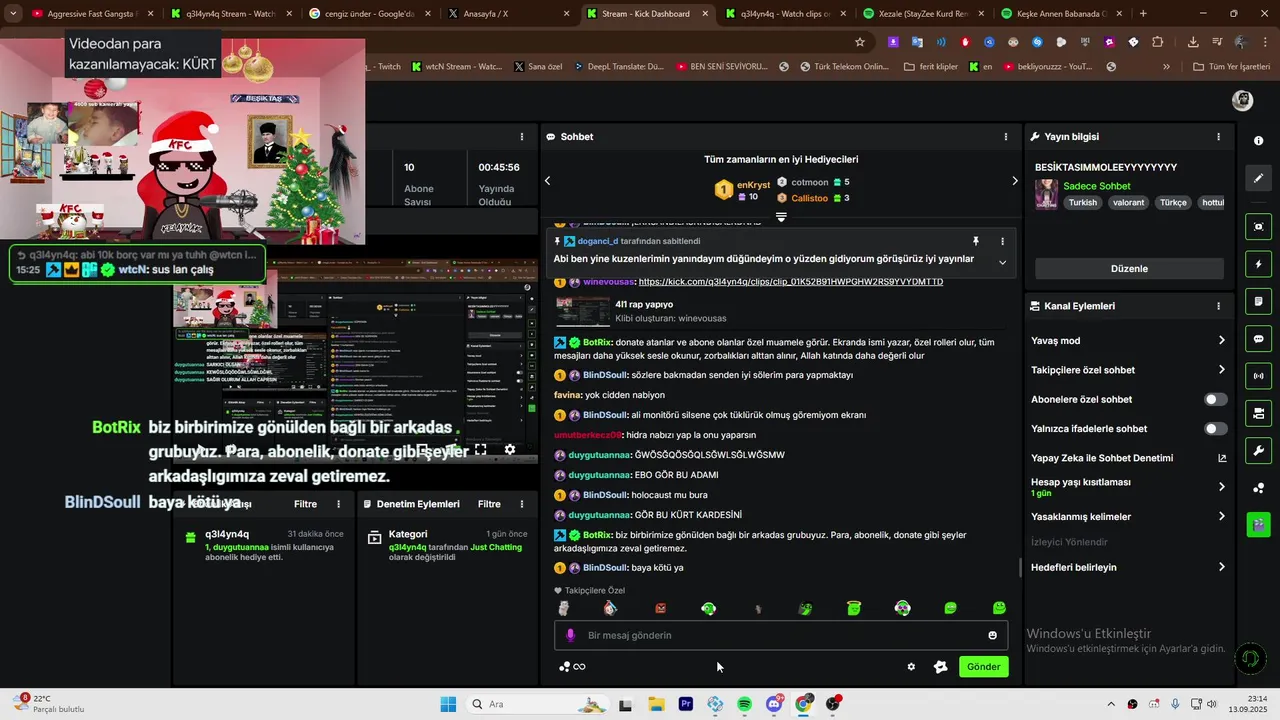Open the kick.com clip link from winevousas
The width and height of the screenshot is (1280, 720).
(790, 282)
